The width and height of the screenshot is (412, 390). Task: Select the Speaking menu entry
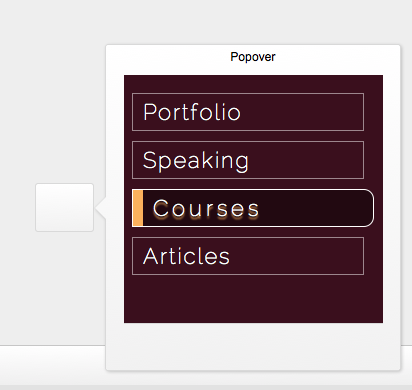point(248,160)
